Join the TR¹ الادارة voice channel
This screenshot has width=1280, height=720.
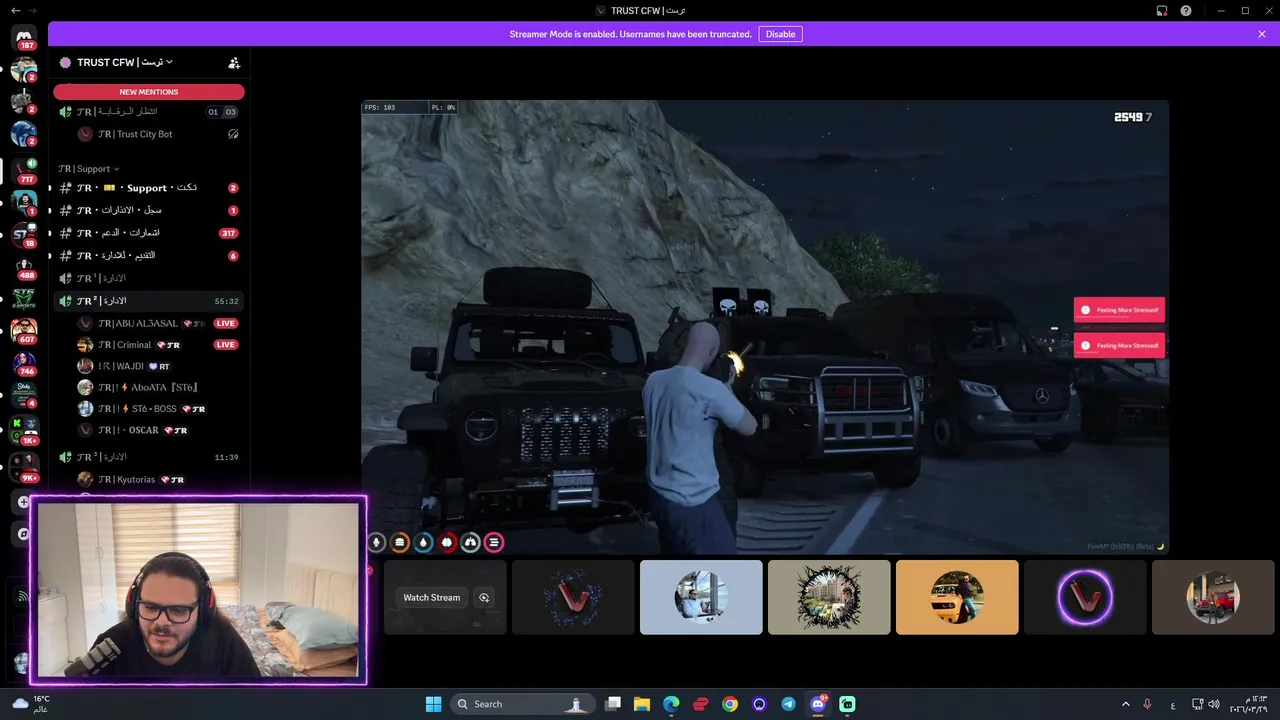(148, 278)
